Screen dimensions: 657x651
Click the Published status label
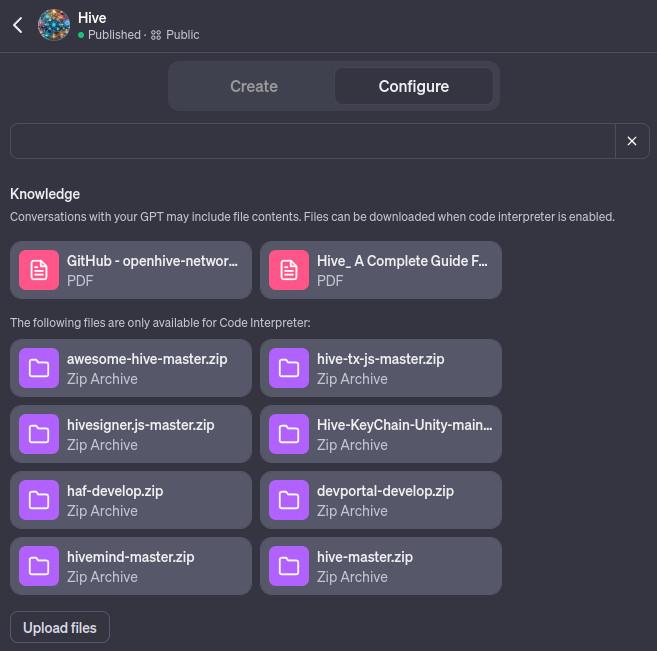tap(114, 35)
